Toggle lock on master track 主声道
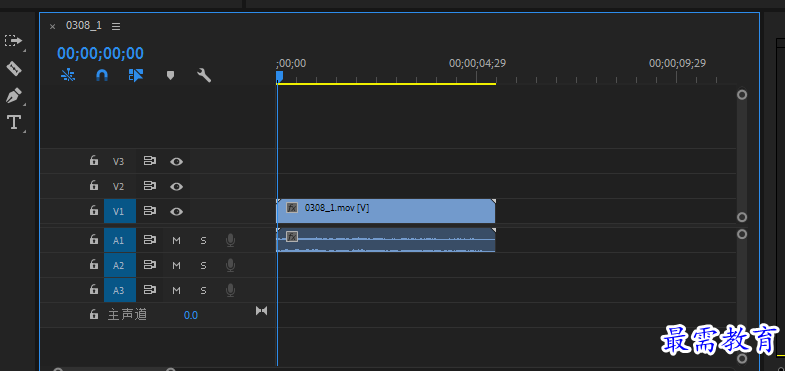Viewport: 785px width, 371px height. (94, 314)
